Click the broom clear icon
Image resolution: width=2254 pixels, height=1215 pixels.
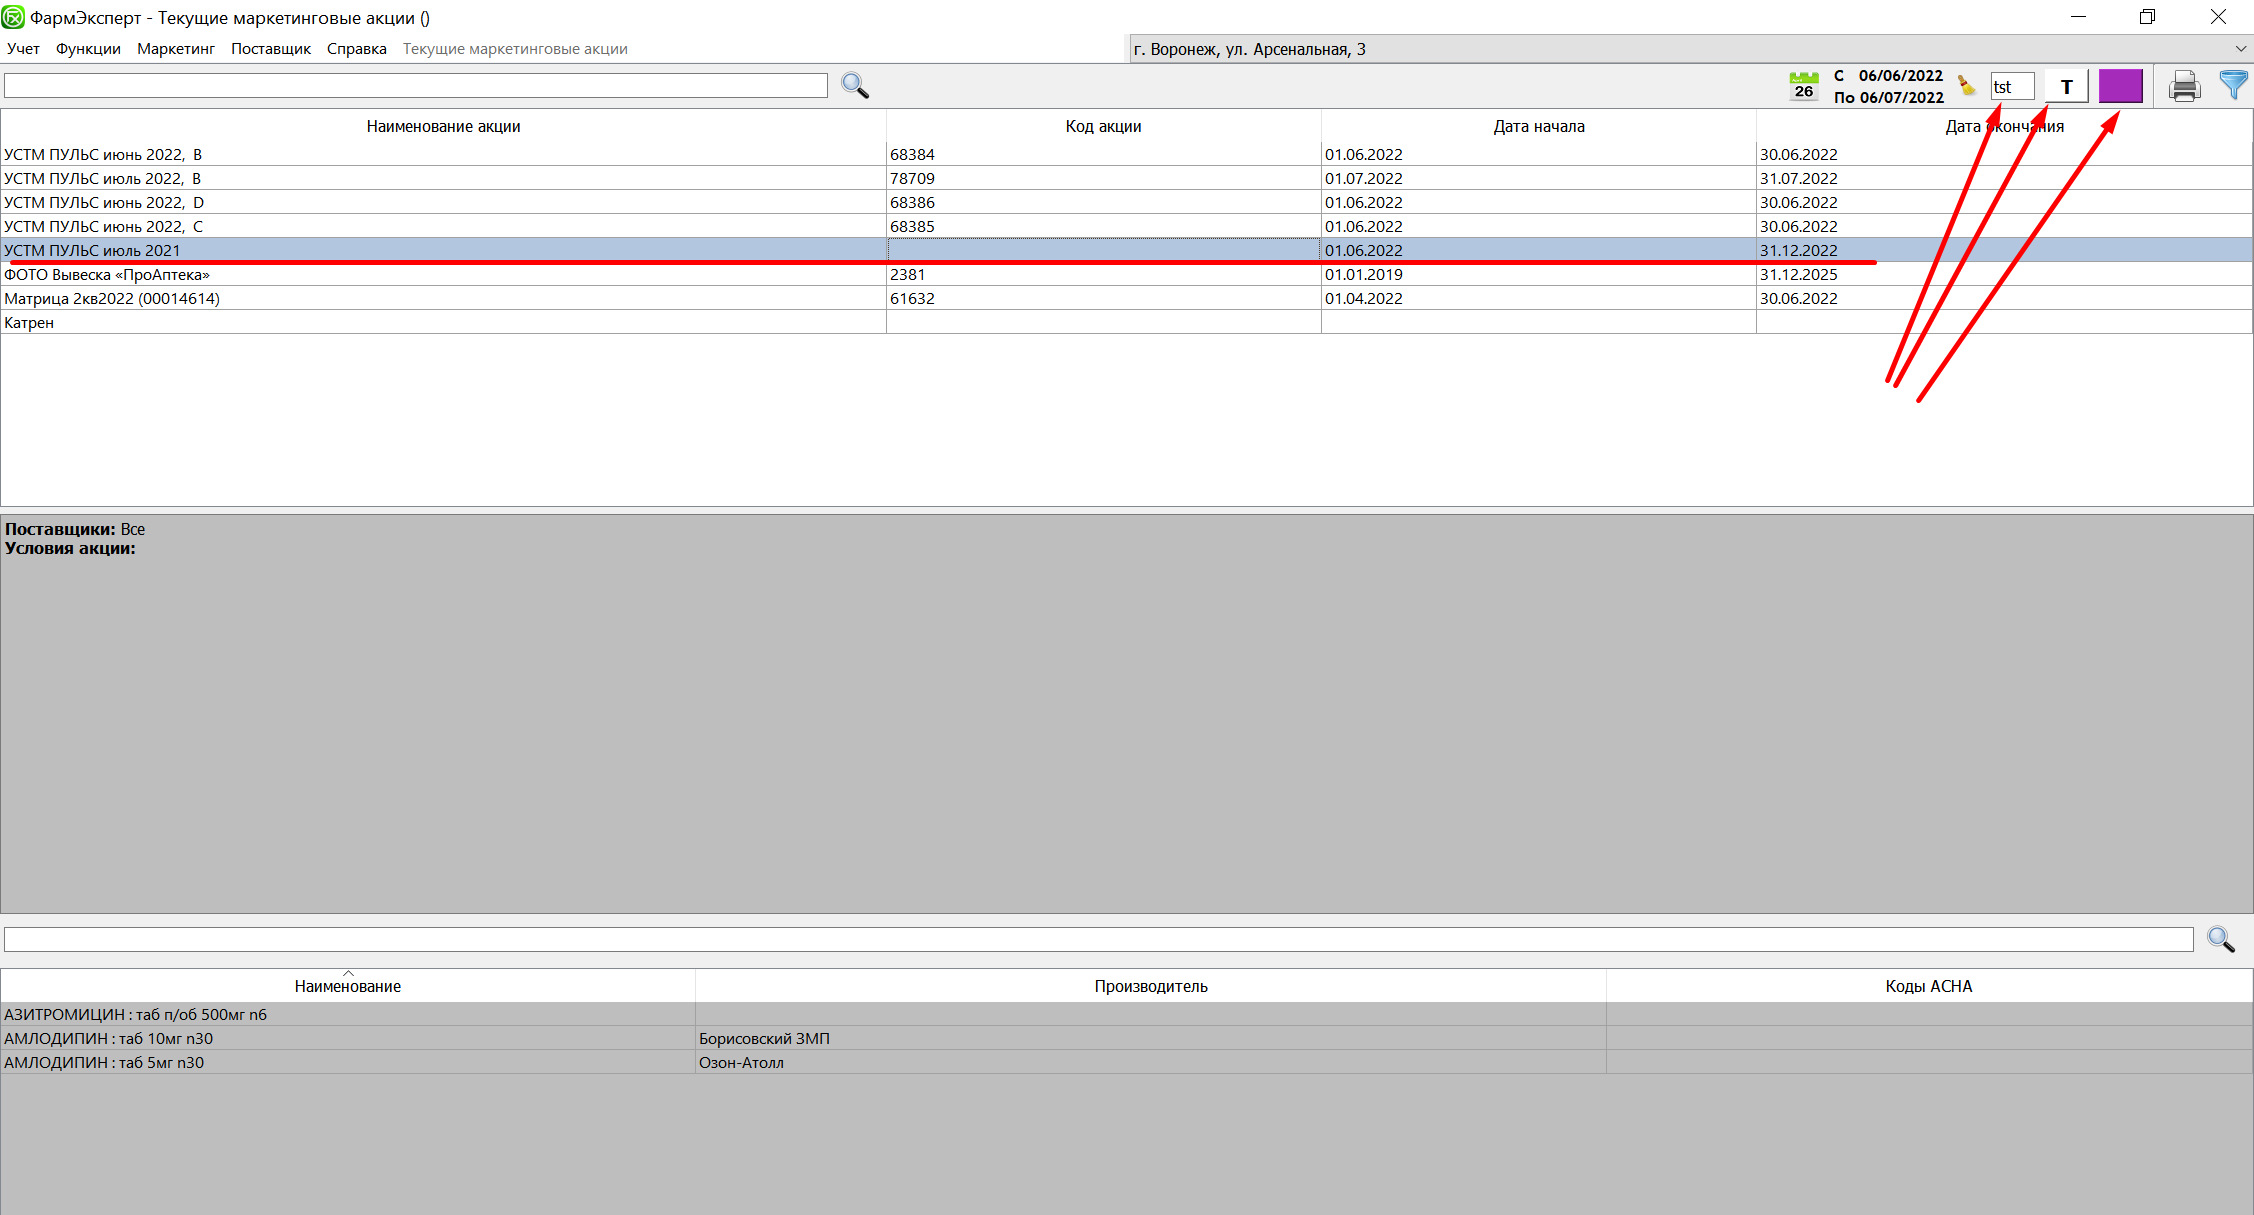pyautogui.click(x=1966, y=86)
